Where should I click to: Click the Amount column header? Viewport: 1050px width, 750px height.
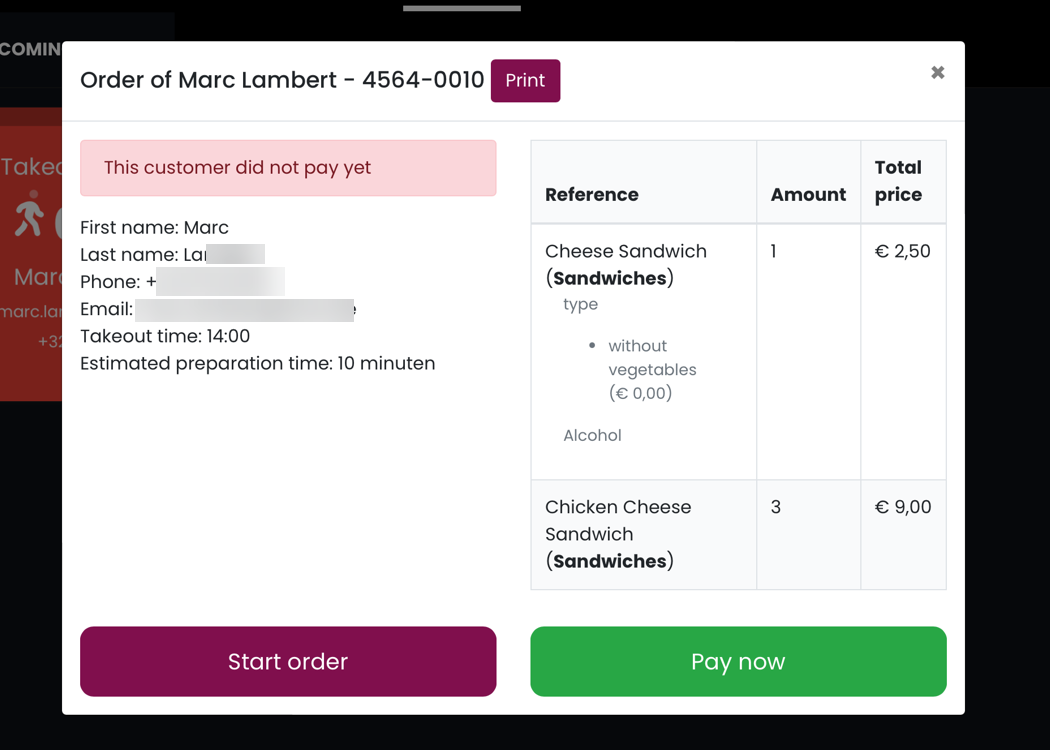tap(808, 195)
